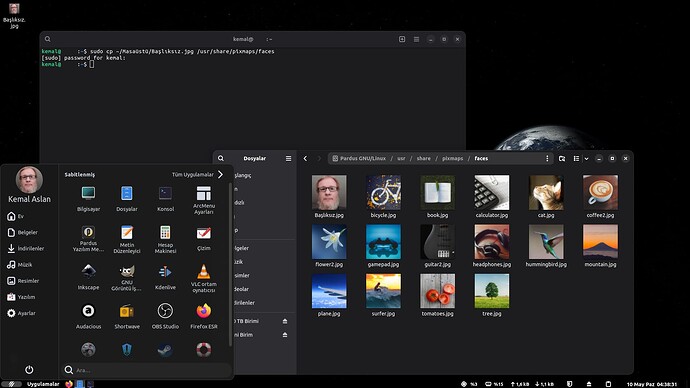Click the Pardus GNU/Linux path segment
This screenshot has width=690, height=388.
coord(359,158)
